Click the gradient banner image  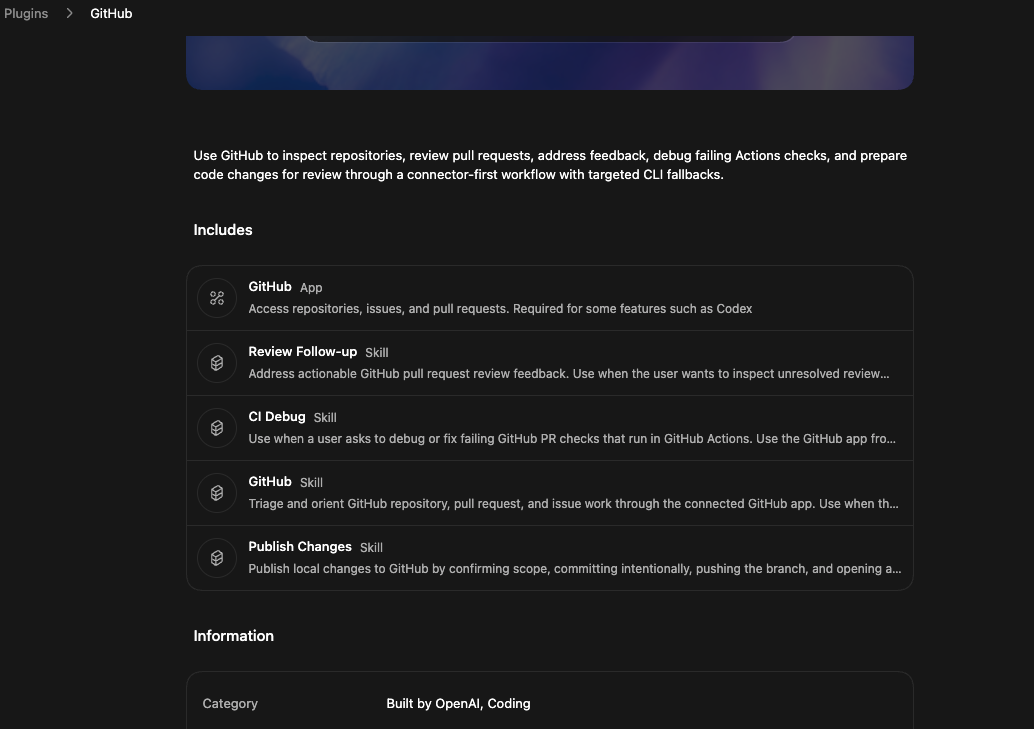[x=550, y=63]
